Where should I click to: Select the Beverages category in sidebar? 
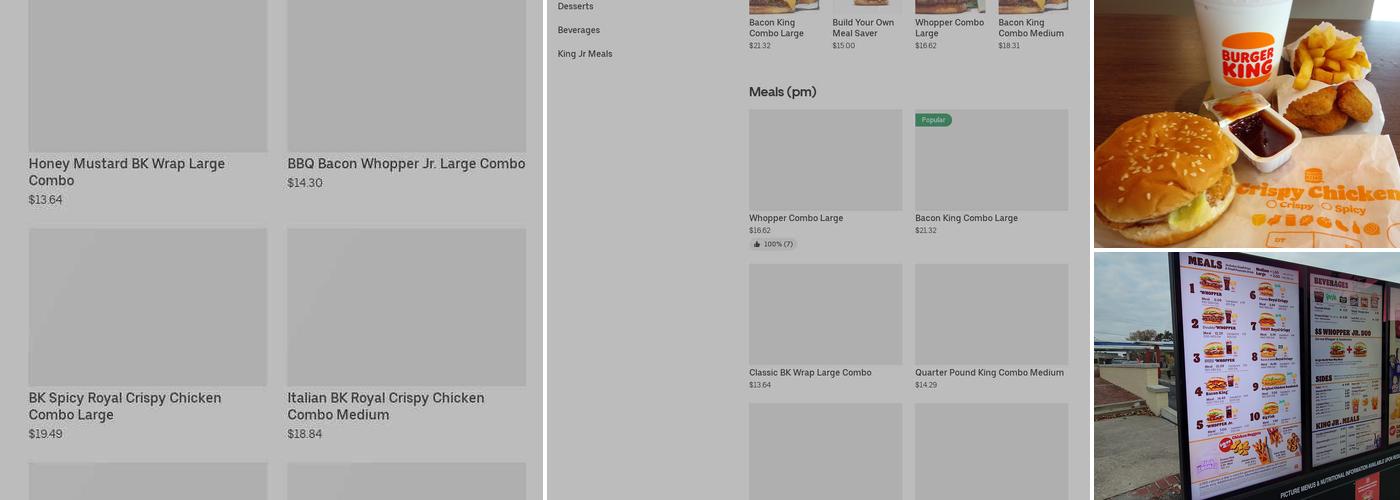tap(579, 30)
